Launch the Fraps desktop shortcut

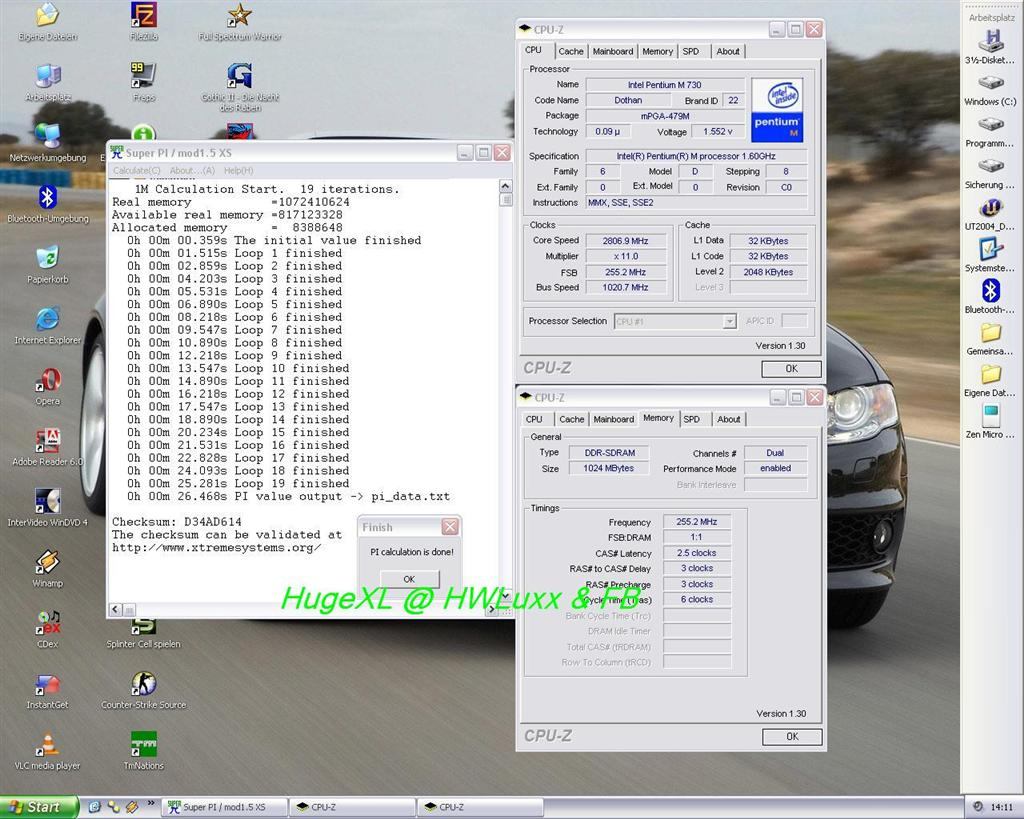click(x=144, y=83)
